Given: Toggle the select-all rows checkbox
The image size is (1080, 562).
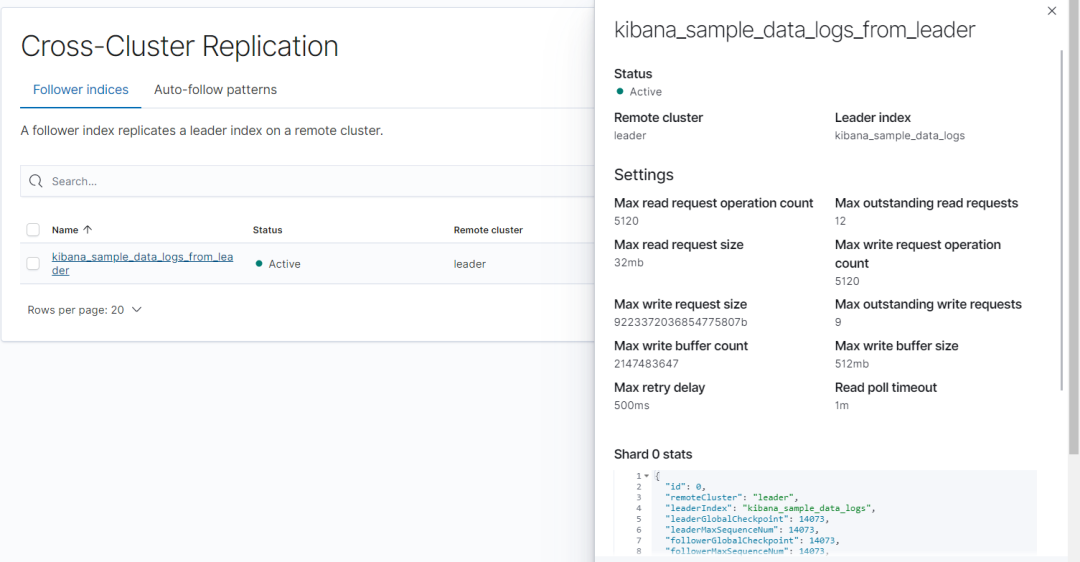Looking at the screenshot, I should (x=33, y=230).
